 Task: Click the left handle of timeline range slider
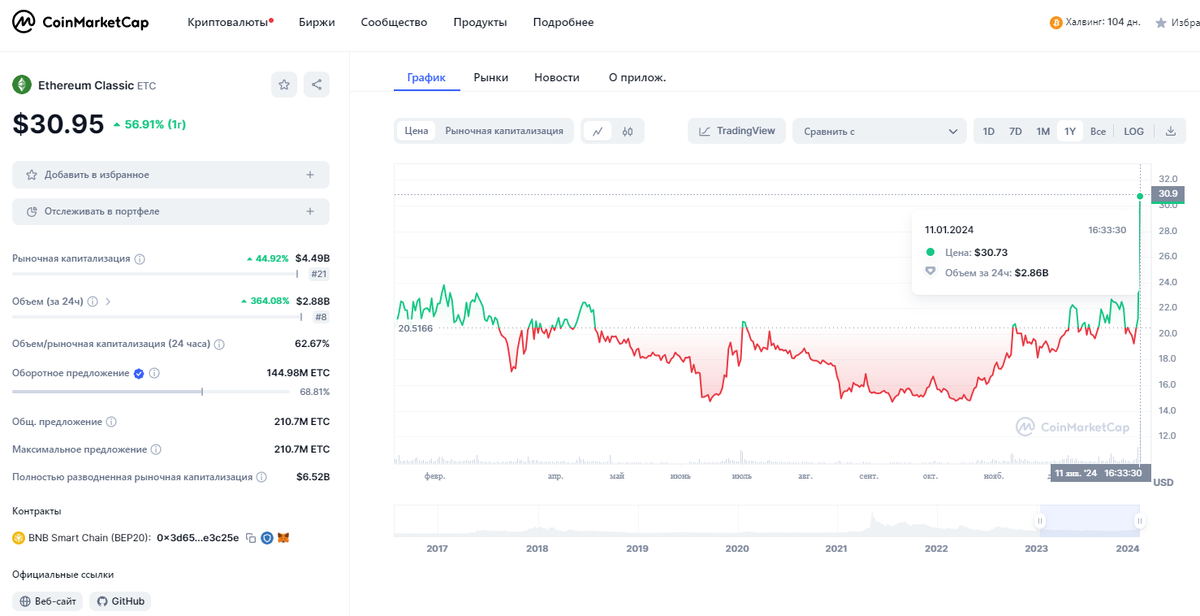click(x=1041, y=521)
